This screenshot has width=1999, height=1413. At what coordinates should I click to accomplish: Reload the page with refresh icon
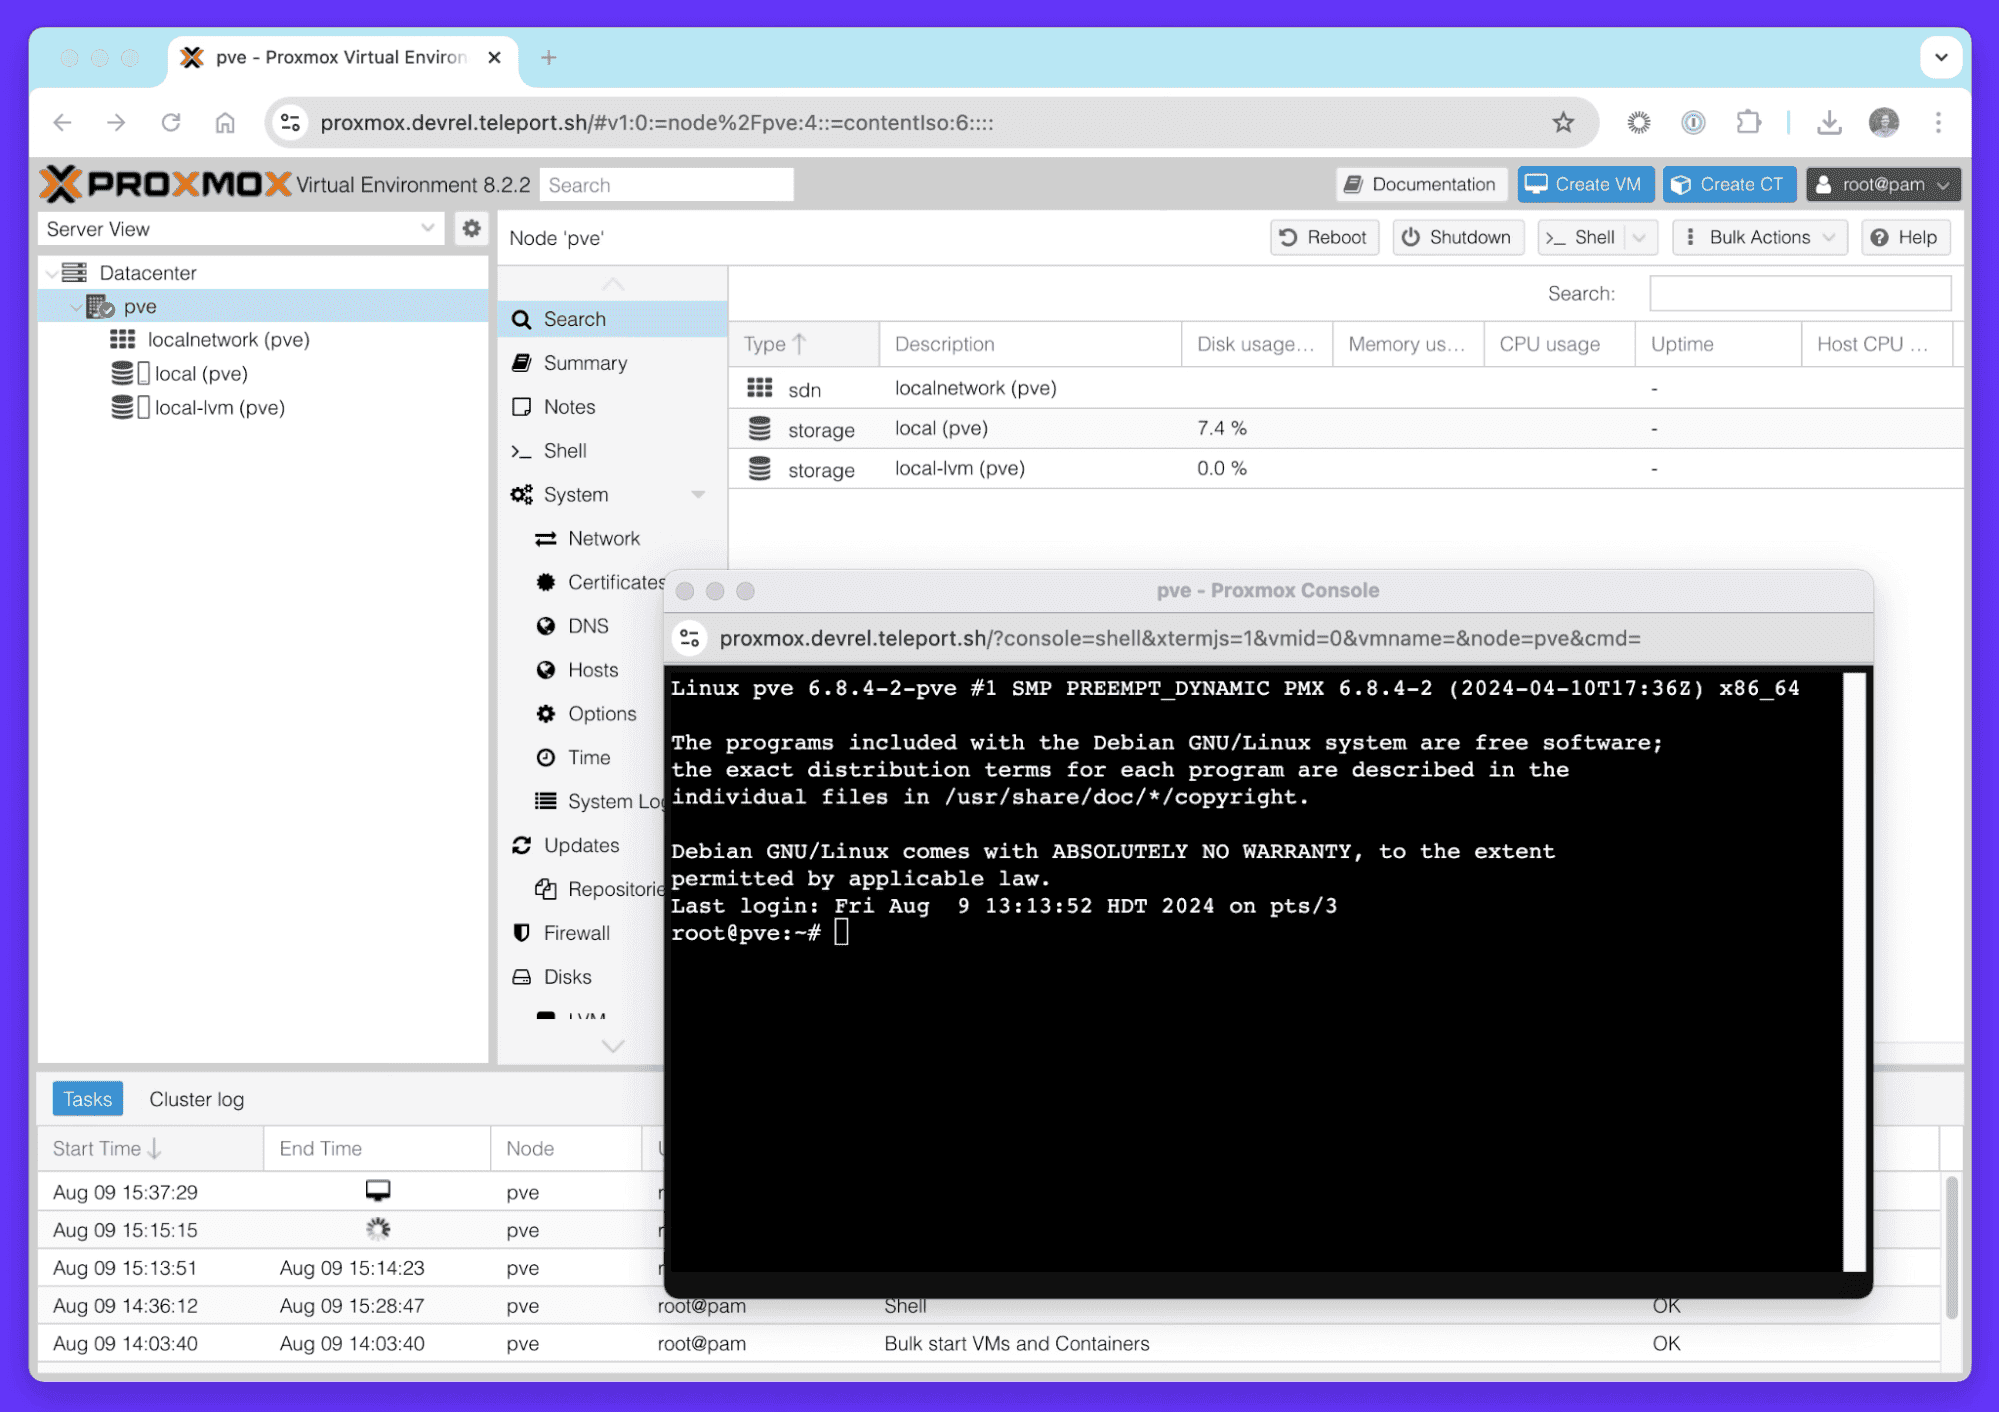[171, 122]
